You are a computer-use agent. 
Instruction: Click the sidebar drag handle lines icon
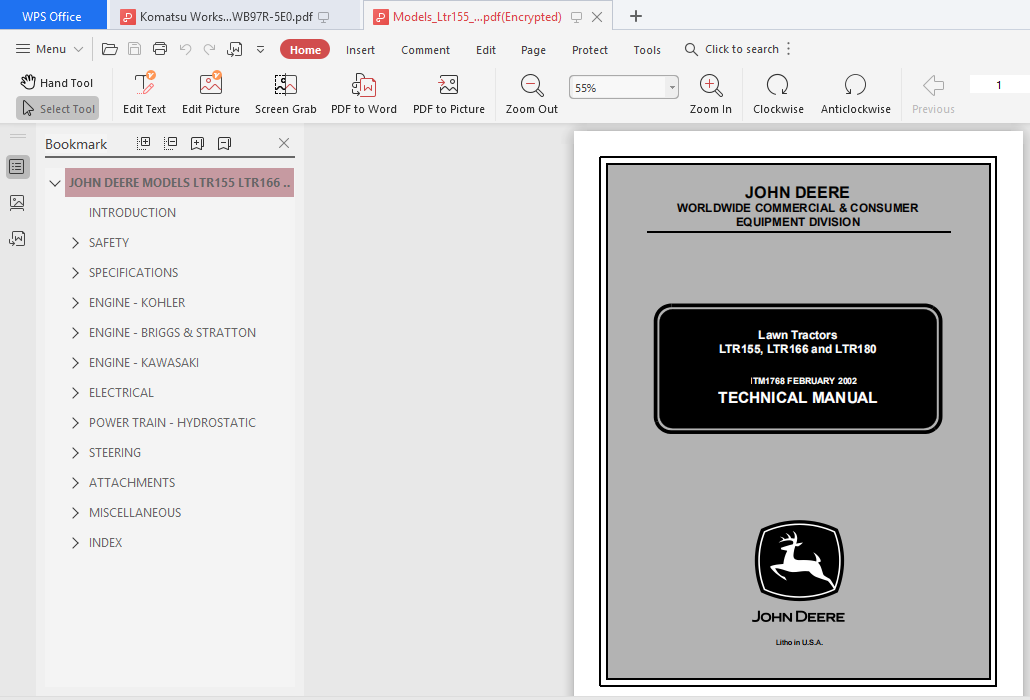[x=18, y=136]
